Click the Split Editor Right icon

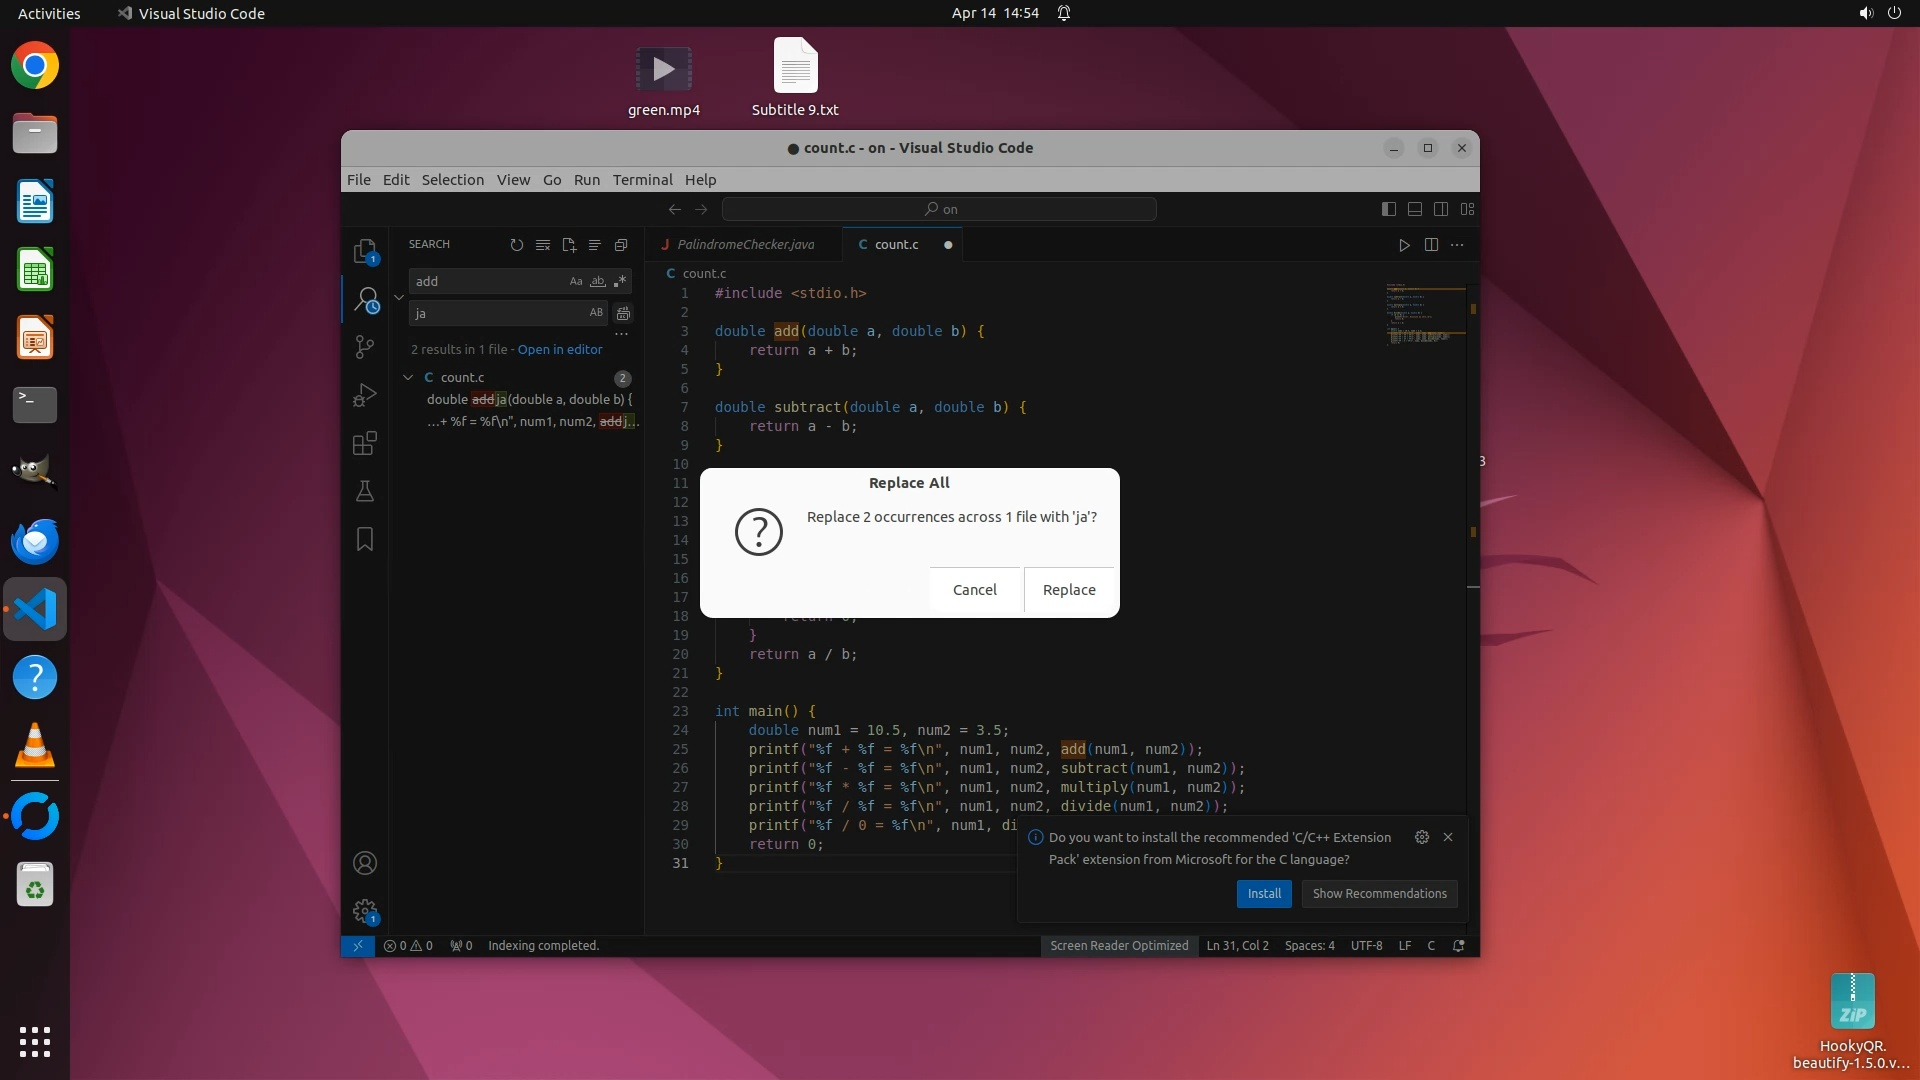[x=1431, y=245]
